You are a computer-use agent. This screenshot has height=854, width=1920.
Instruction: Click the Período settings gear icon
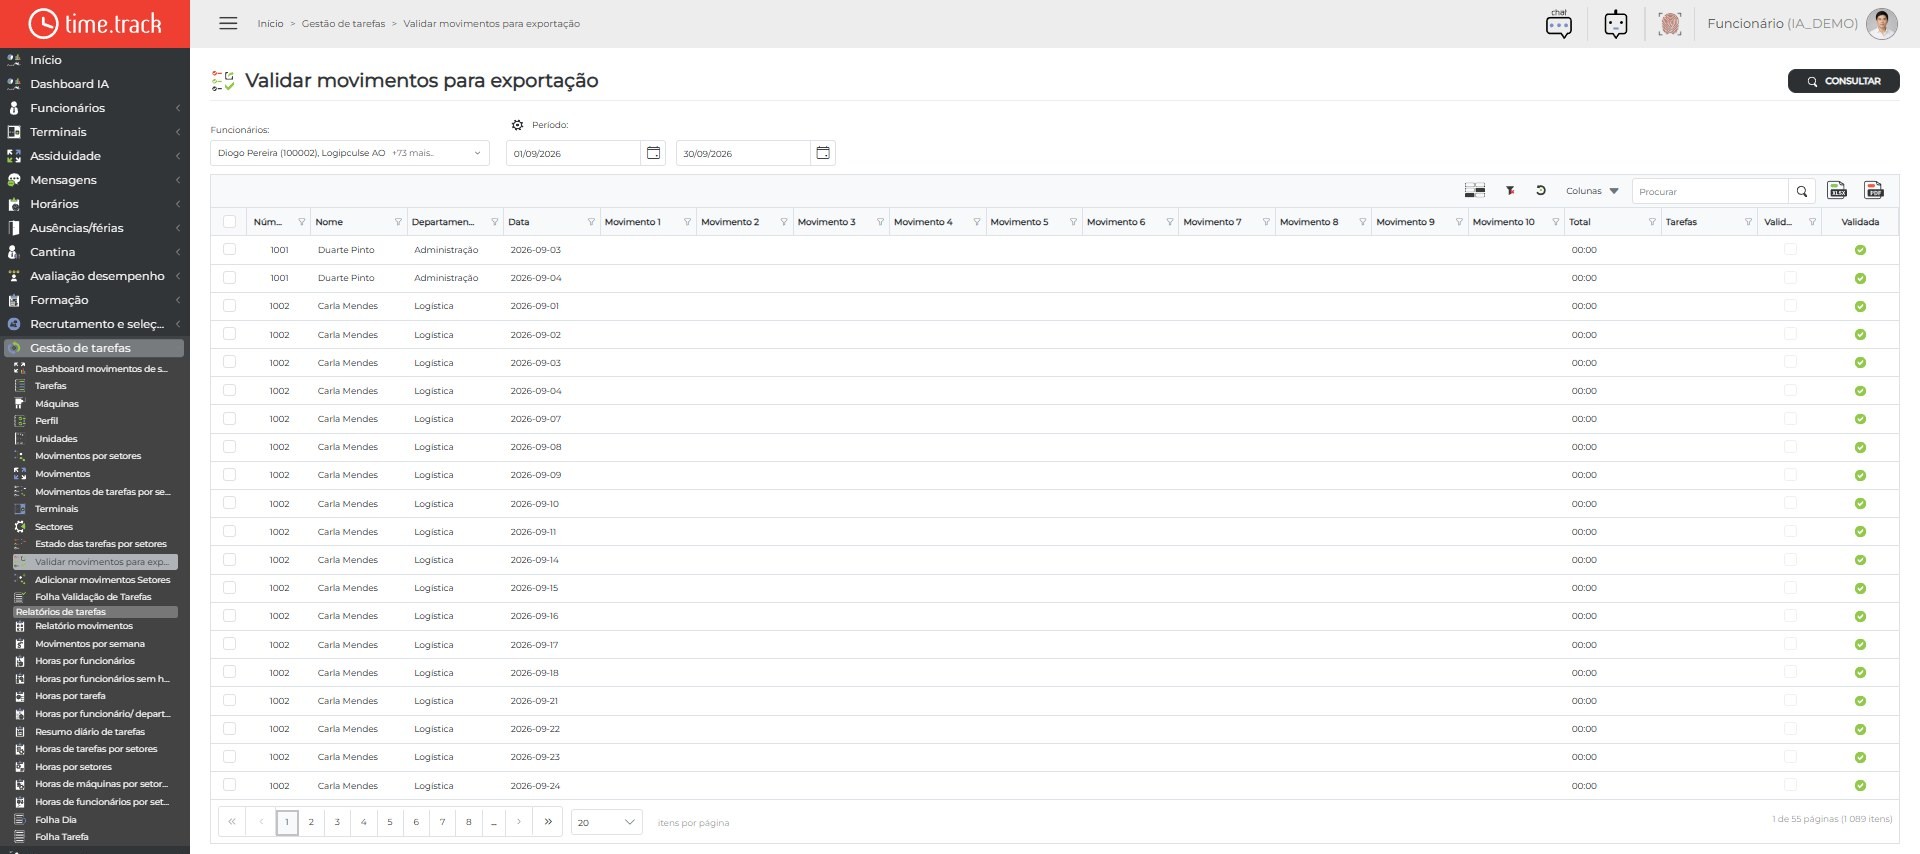pos(517,125)
